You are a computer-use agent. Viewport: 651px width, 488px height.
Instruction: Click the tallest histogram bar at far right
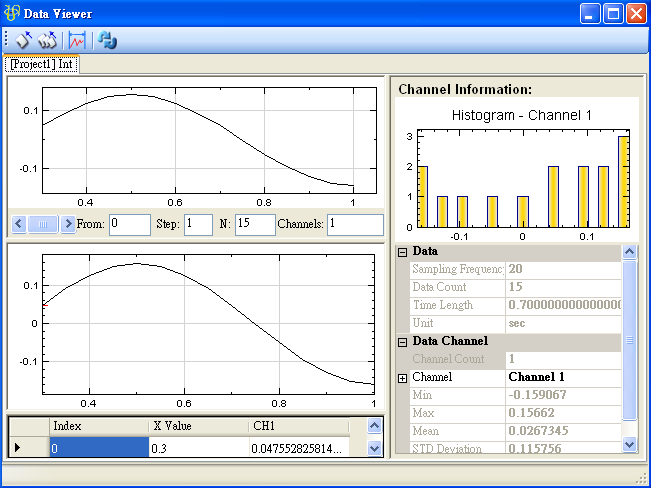pyautogui.click(x=624, y=181)
